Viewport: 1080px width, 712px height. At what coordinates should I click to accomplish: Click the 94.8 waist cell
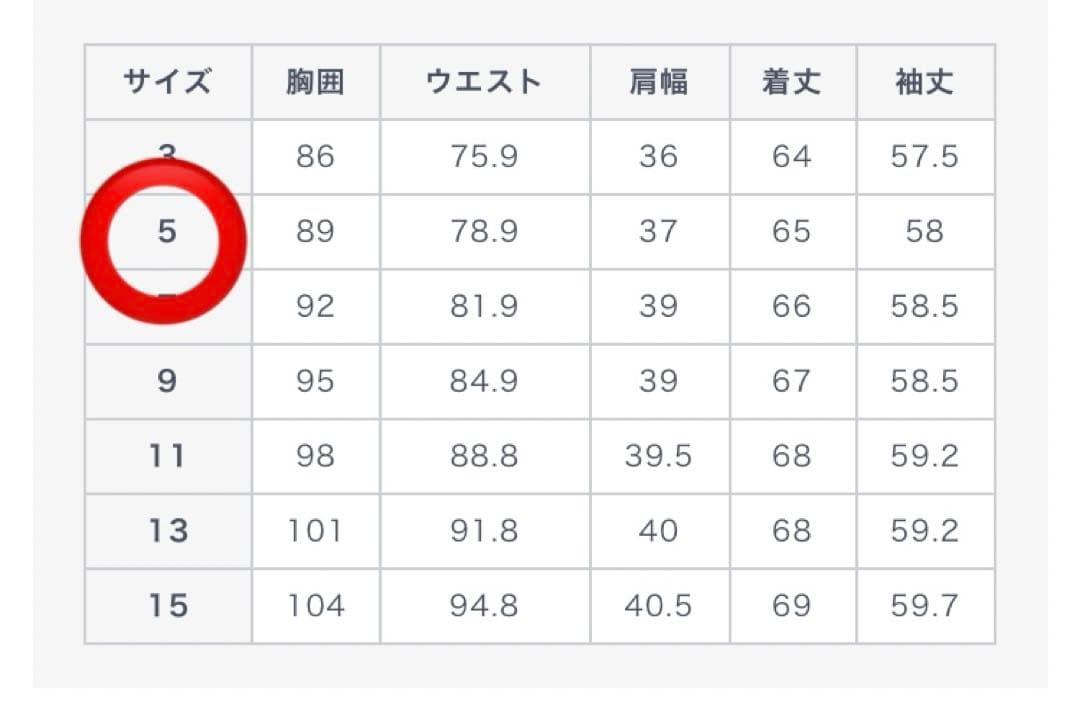(x=484, y=606)
